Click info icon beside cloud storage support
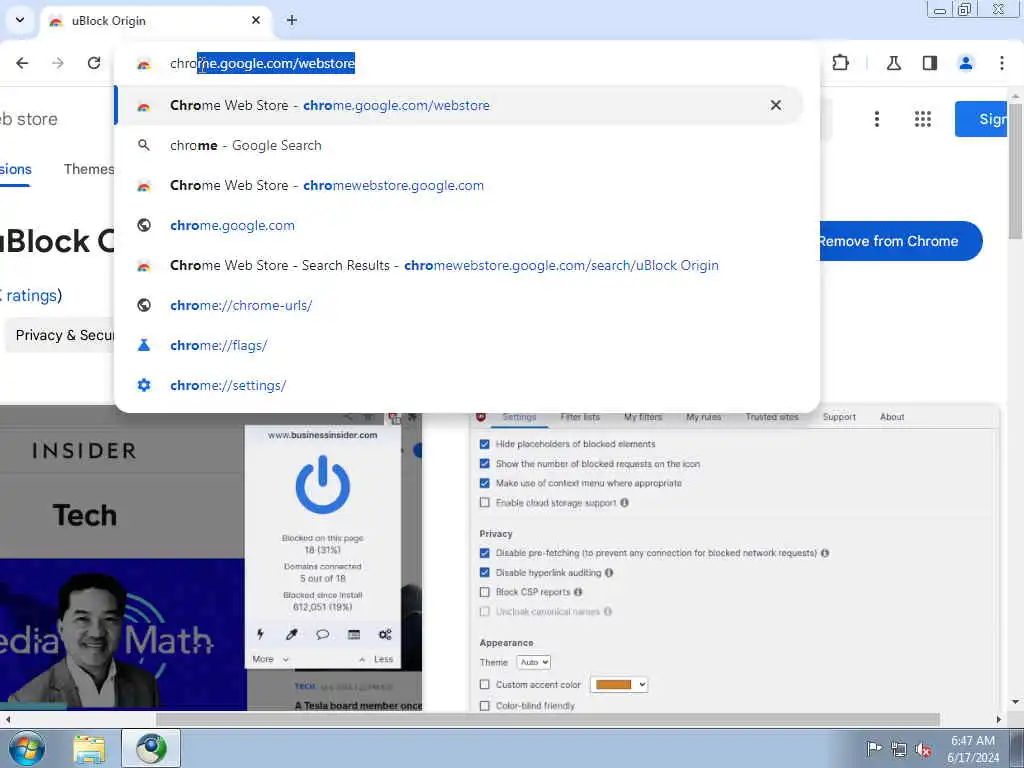This screenshot has width=1024, height=768. 624,503
